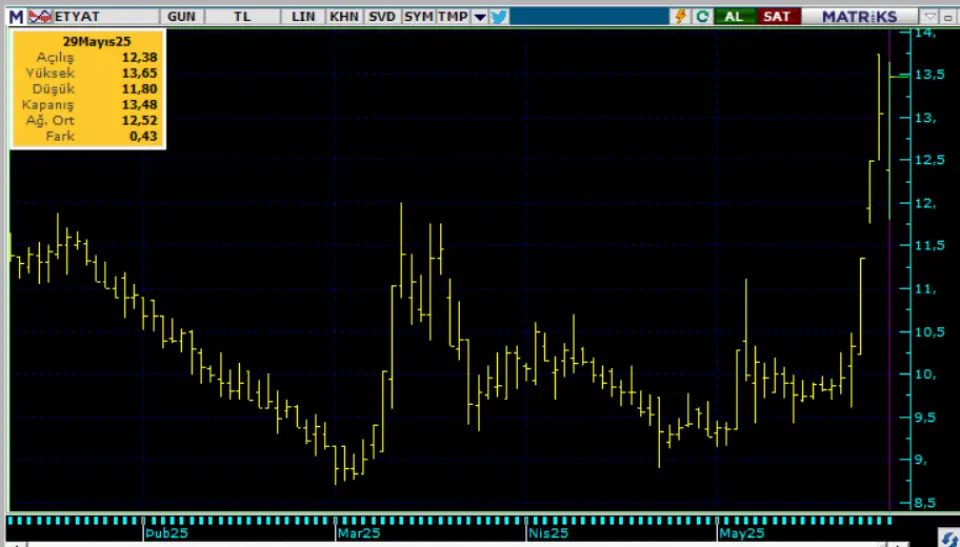Click the SYM symbol button
The width and height of the screenshot is (960, 547).
419,17
